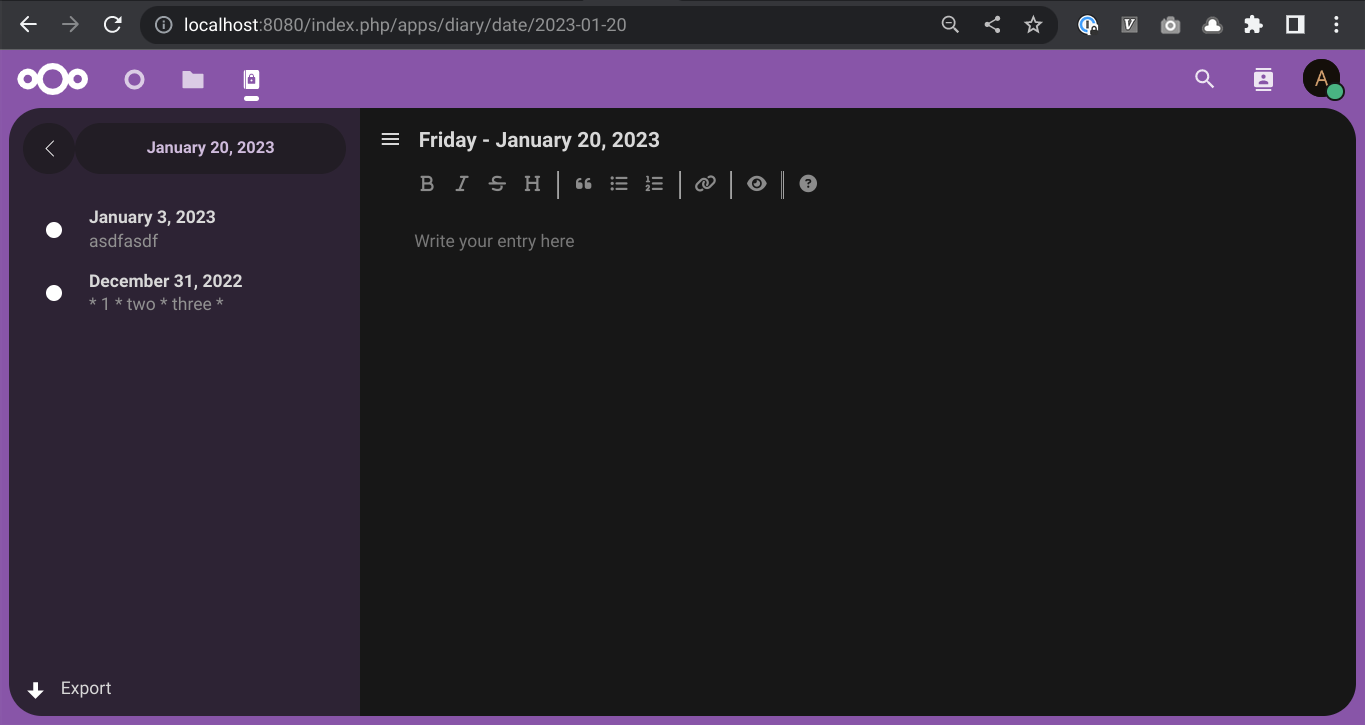Toggle the sidebar with the hamburger icon
The image size is (1365, 725).
[x=390, y=139]
